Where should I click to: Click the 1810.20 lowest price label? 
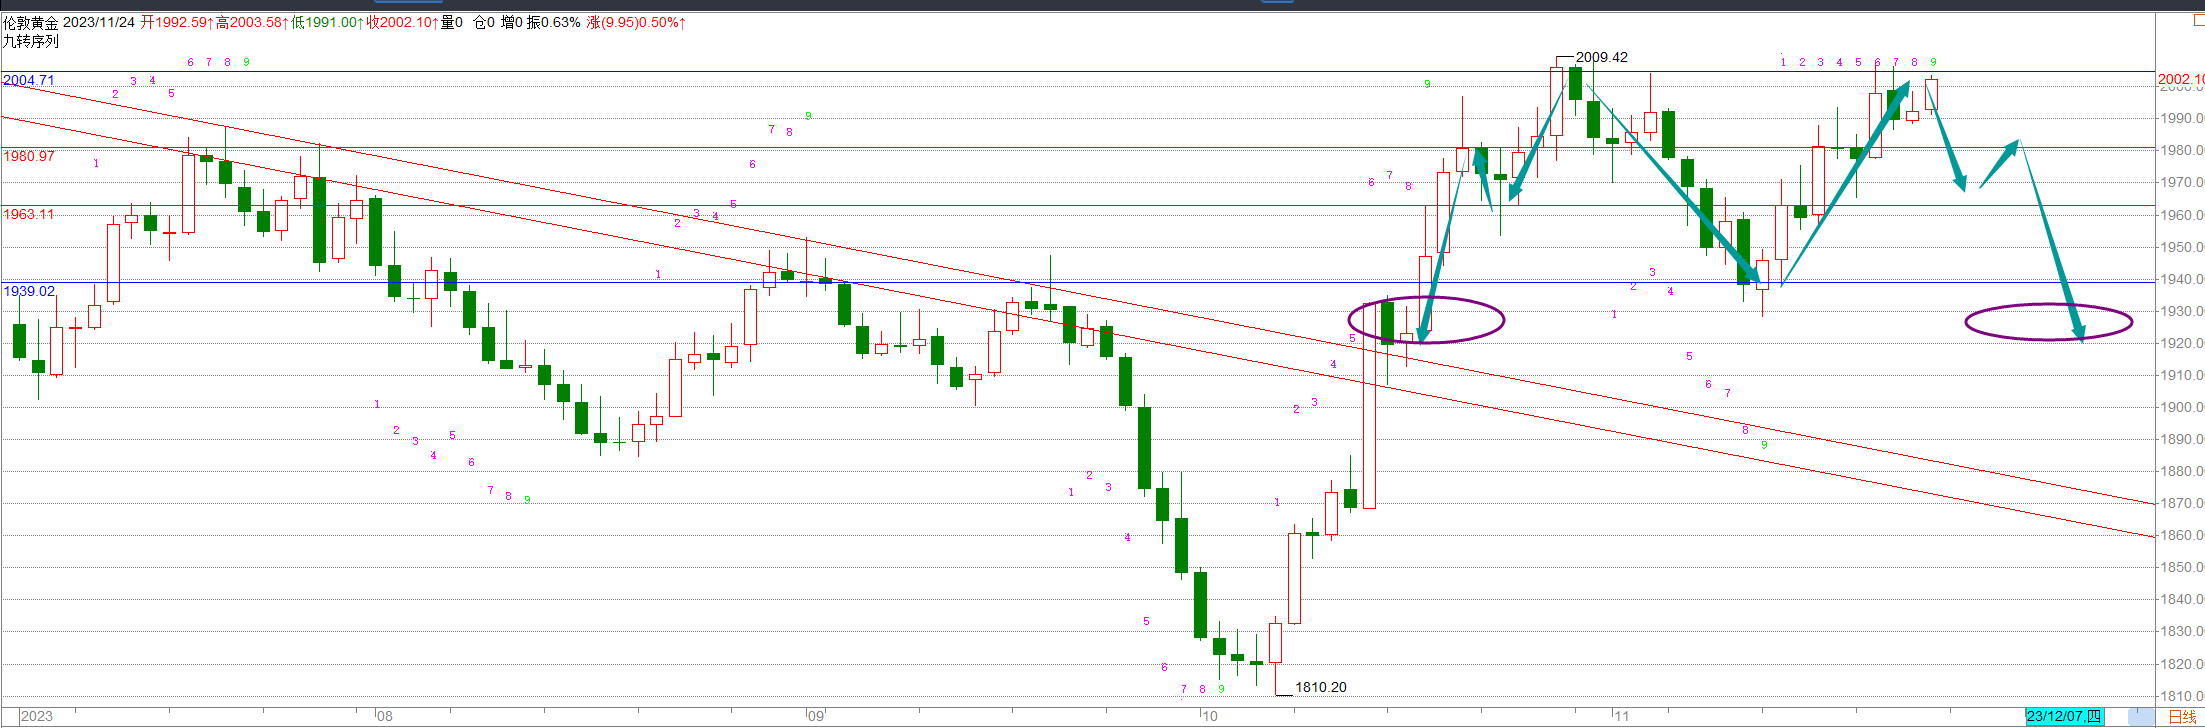pos(1321,687)
